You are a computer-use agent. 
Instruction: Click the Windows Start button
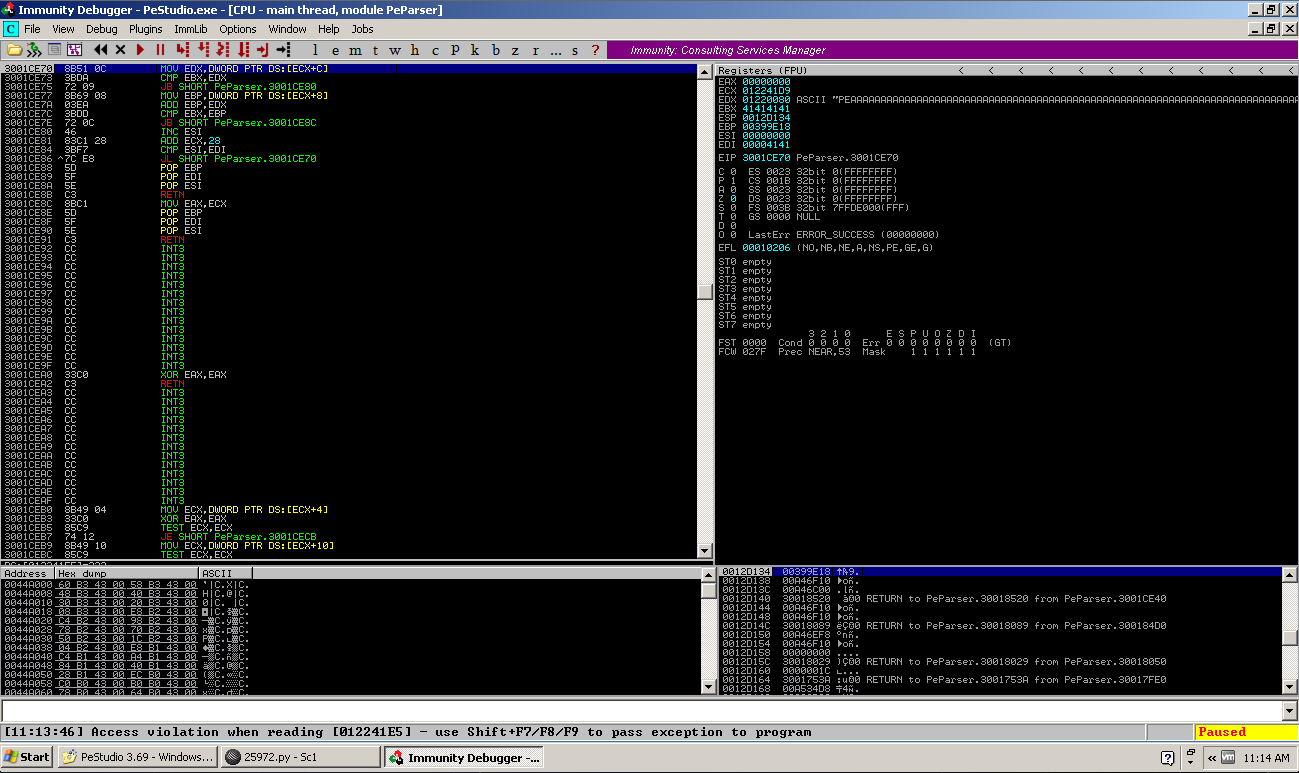(27, 757)
